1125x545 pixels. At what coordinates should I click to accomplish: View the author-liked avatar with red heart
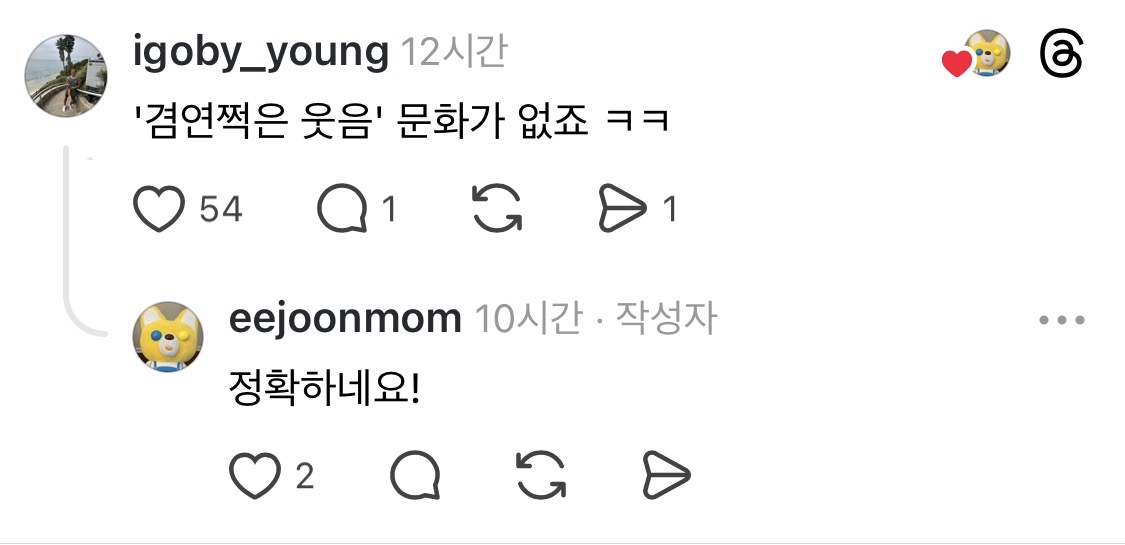click(977, 54)
